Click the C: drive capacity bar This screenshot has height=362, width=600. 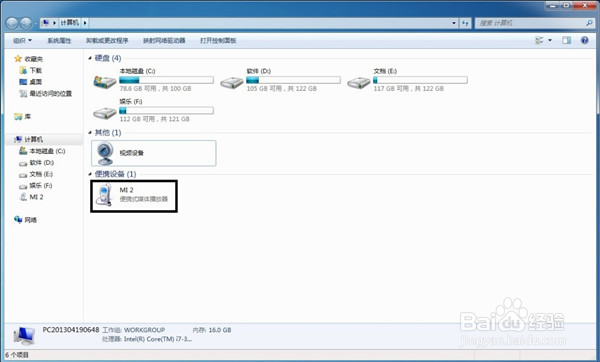click(x=166, y=80)
